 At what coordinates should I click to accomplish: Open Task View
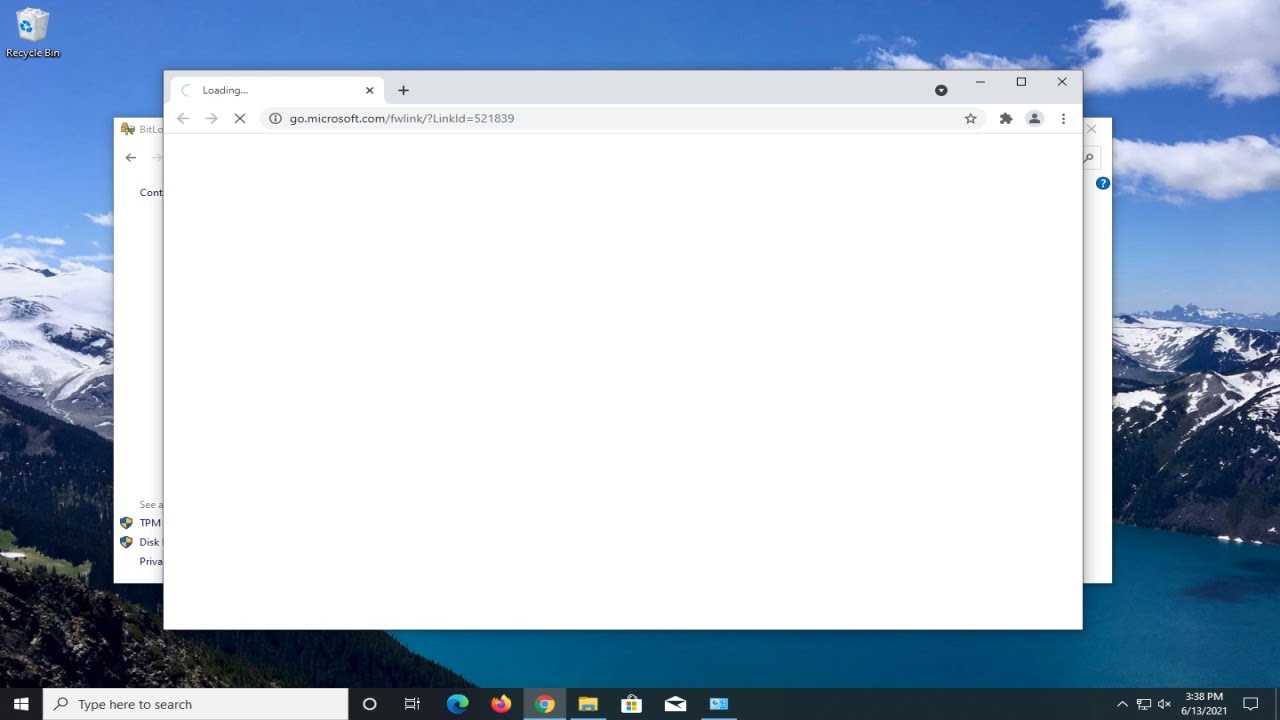[x=412, y=704]
